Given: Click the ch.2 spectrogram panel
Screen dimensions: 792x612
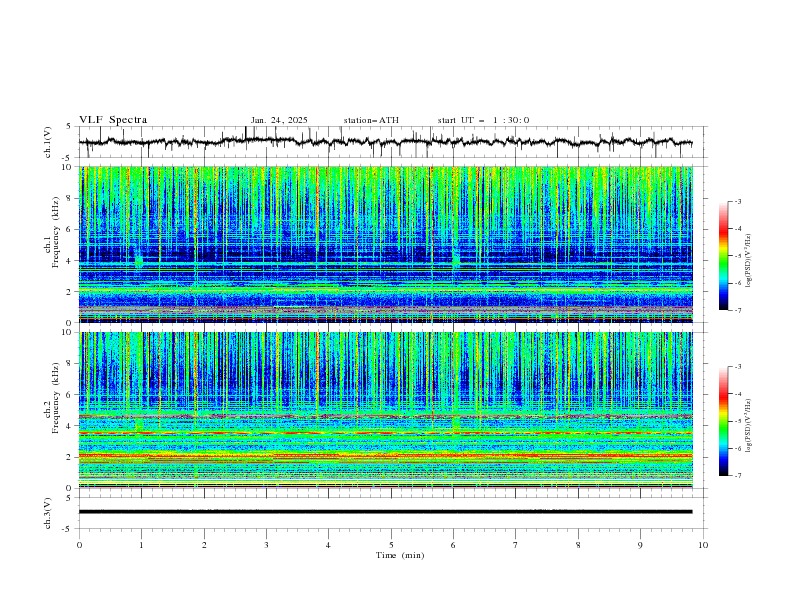Looking at the screenshot, I should (x=386, y=410).
